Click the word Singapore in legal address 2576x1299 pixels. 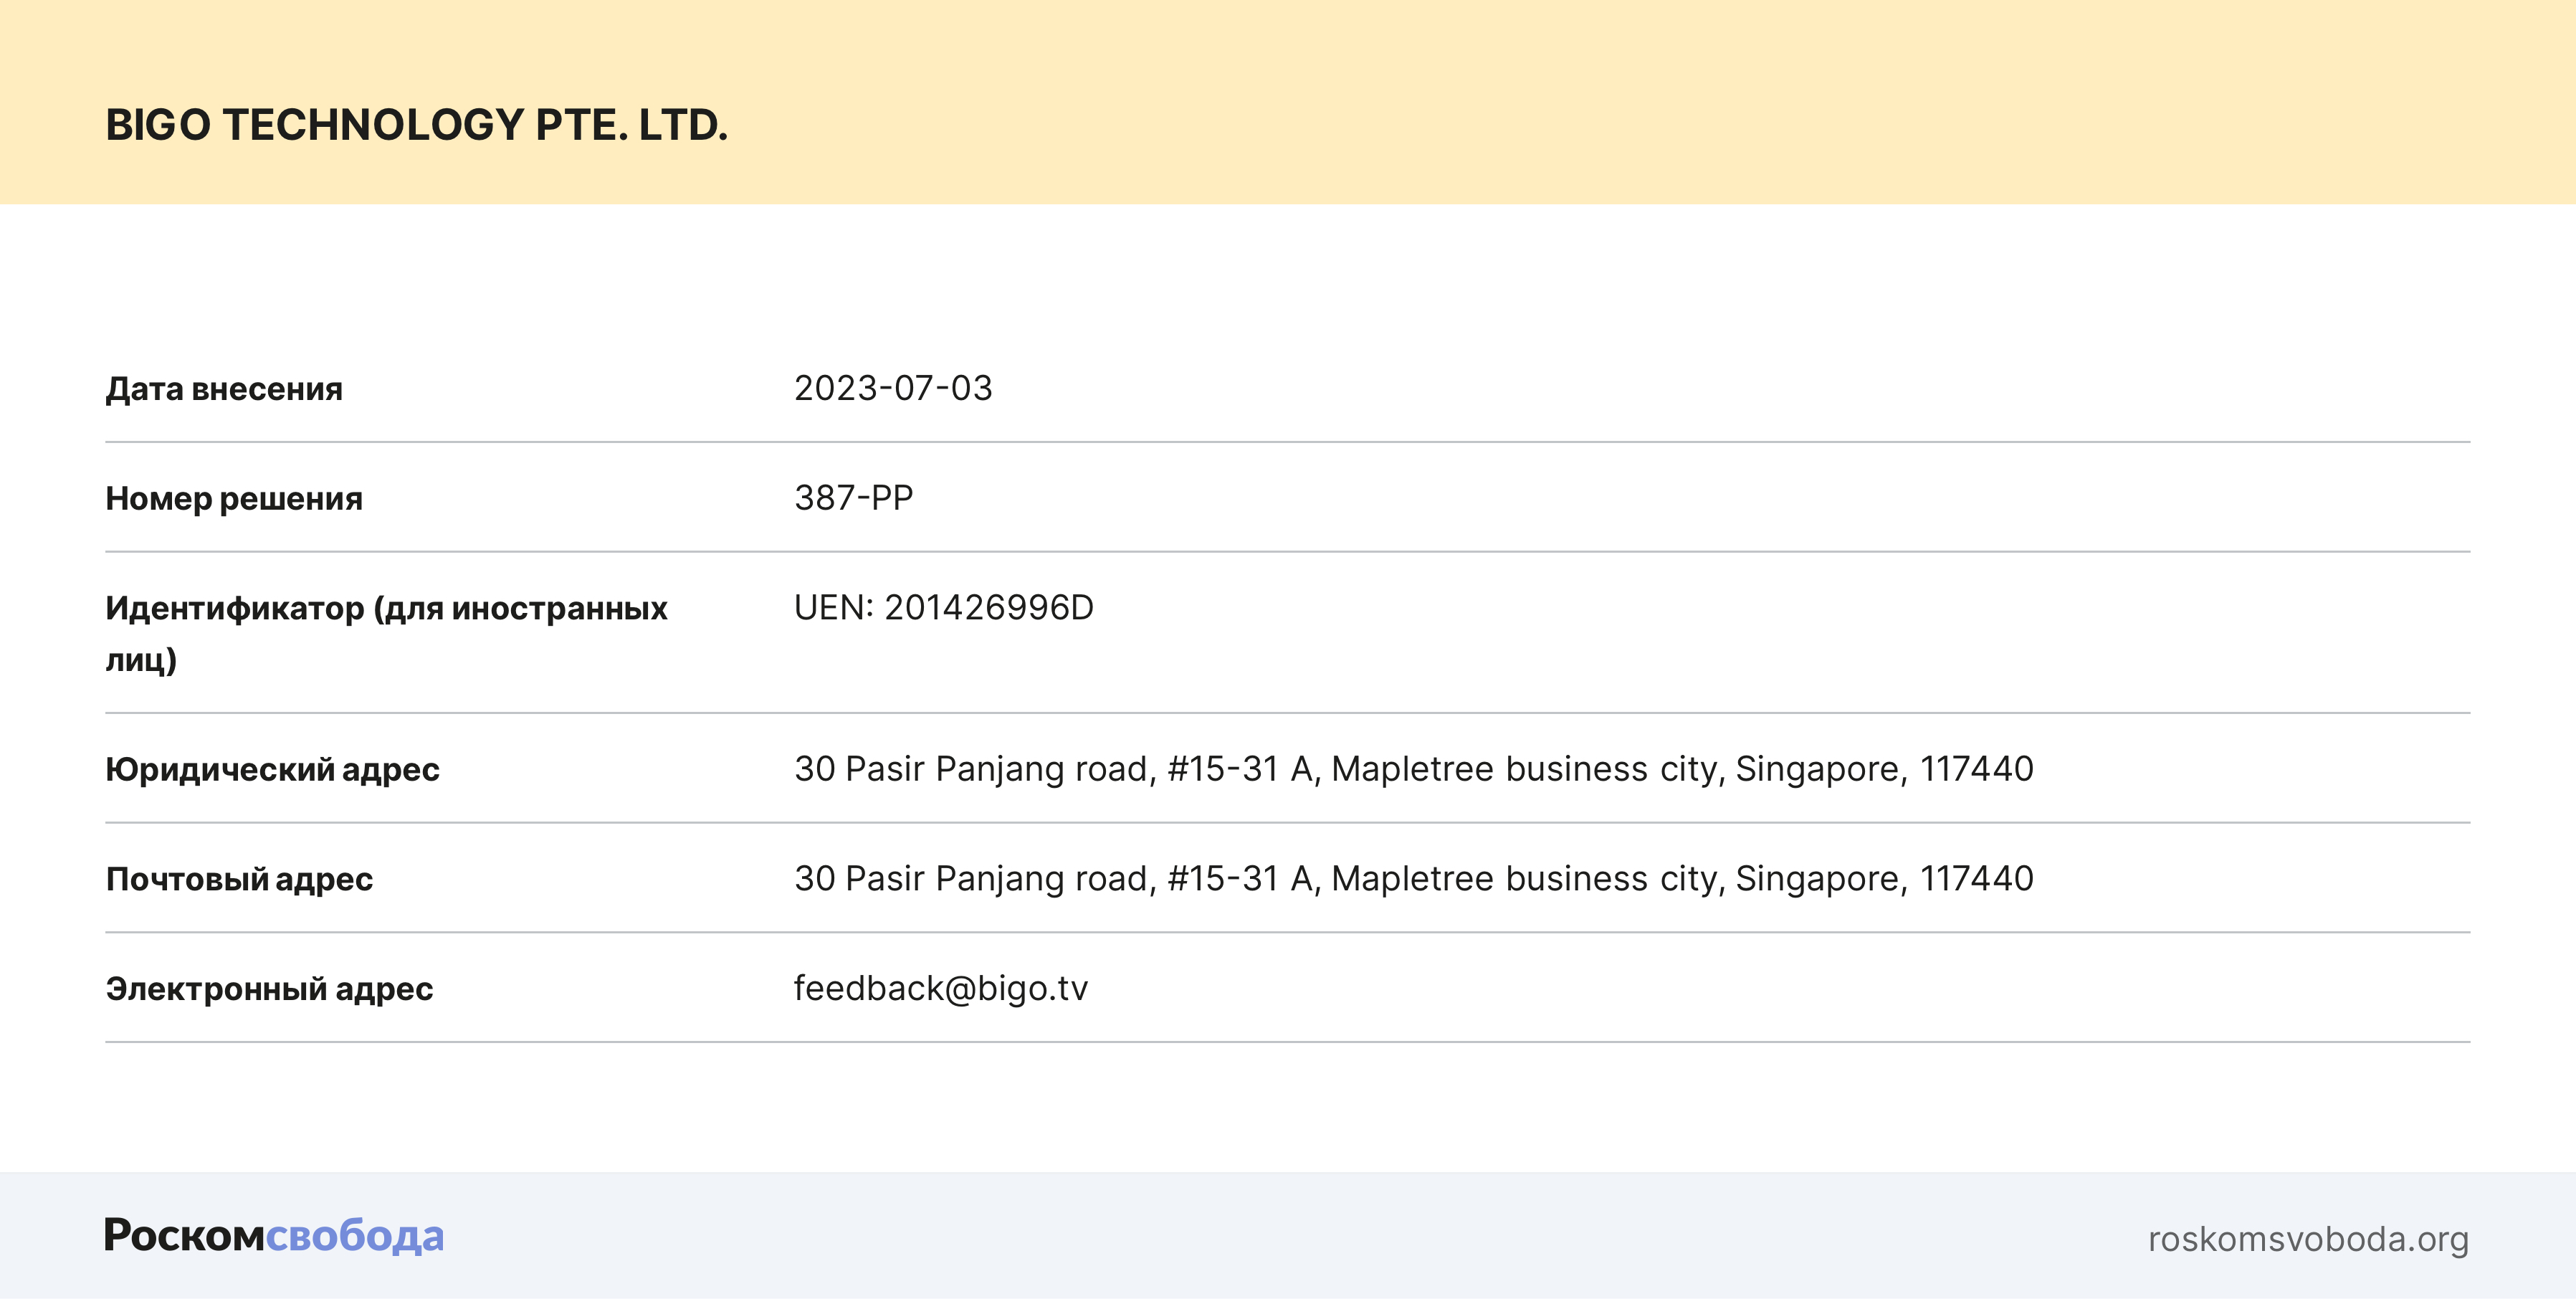click(1816, 769)
